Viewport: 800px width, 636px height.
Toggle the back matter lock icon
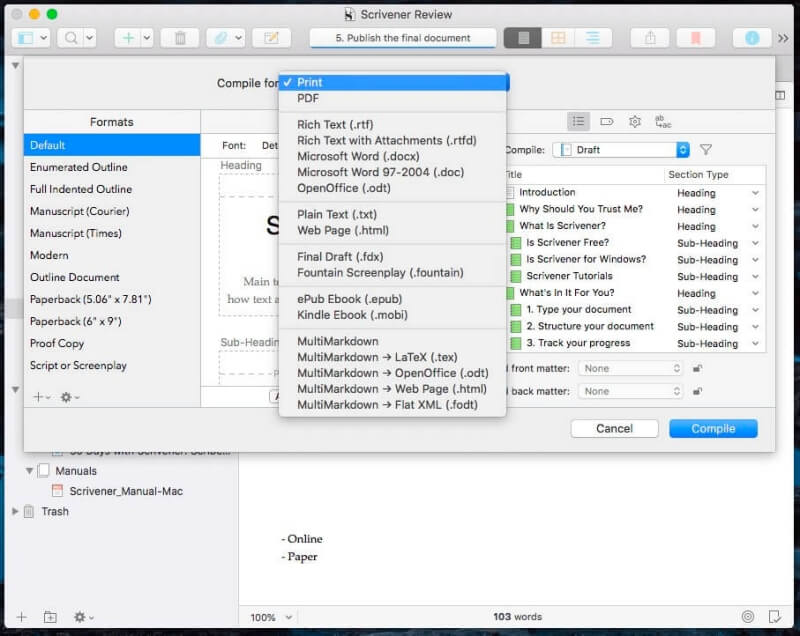(697, 391)
